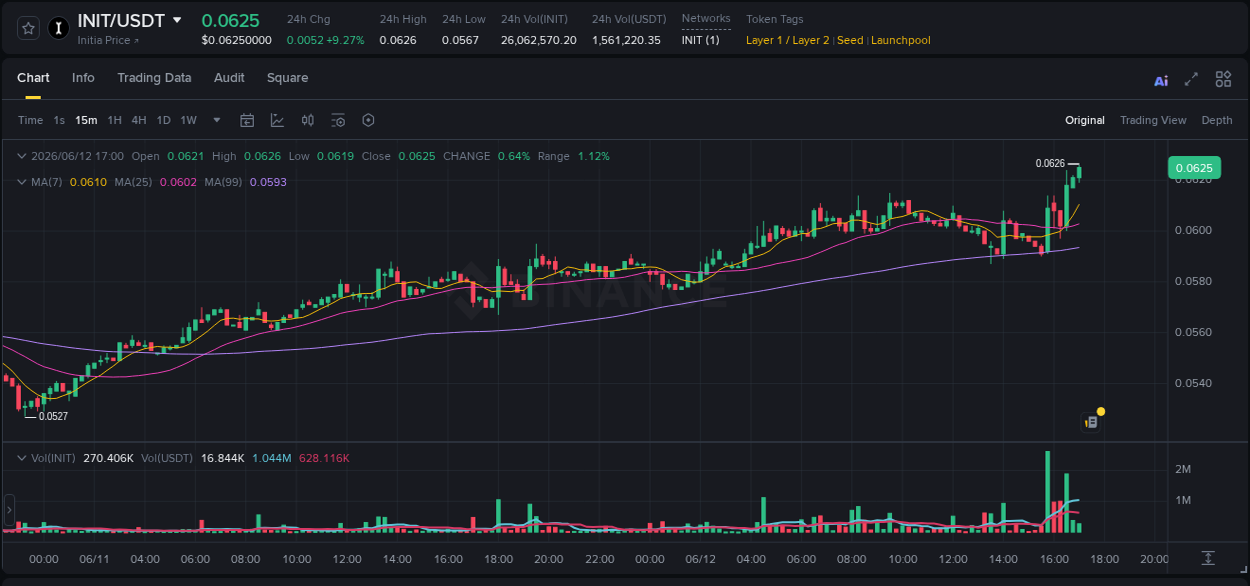This screenshot has height=586, width=1250.
Task: Open the Layer 1 / Layer 2 tag
Action: (788, 40)
